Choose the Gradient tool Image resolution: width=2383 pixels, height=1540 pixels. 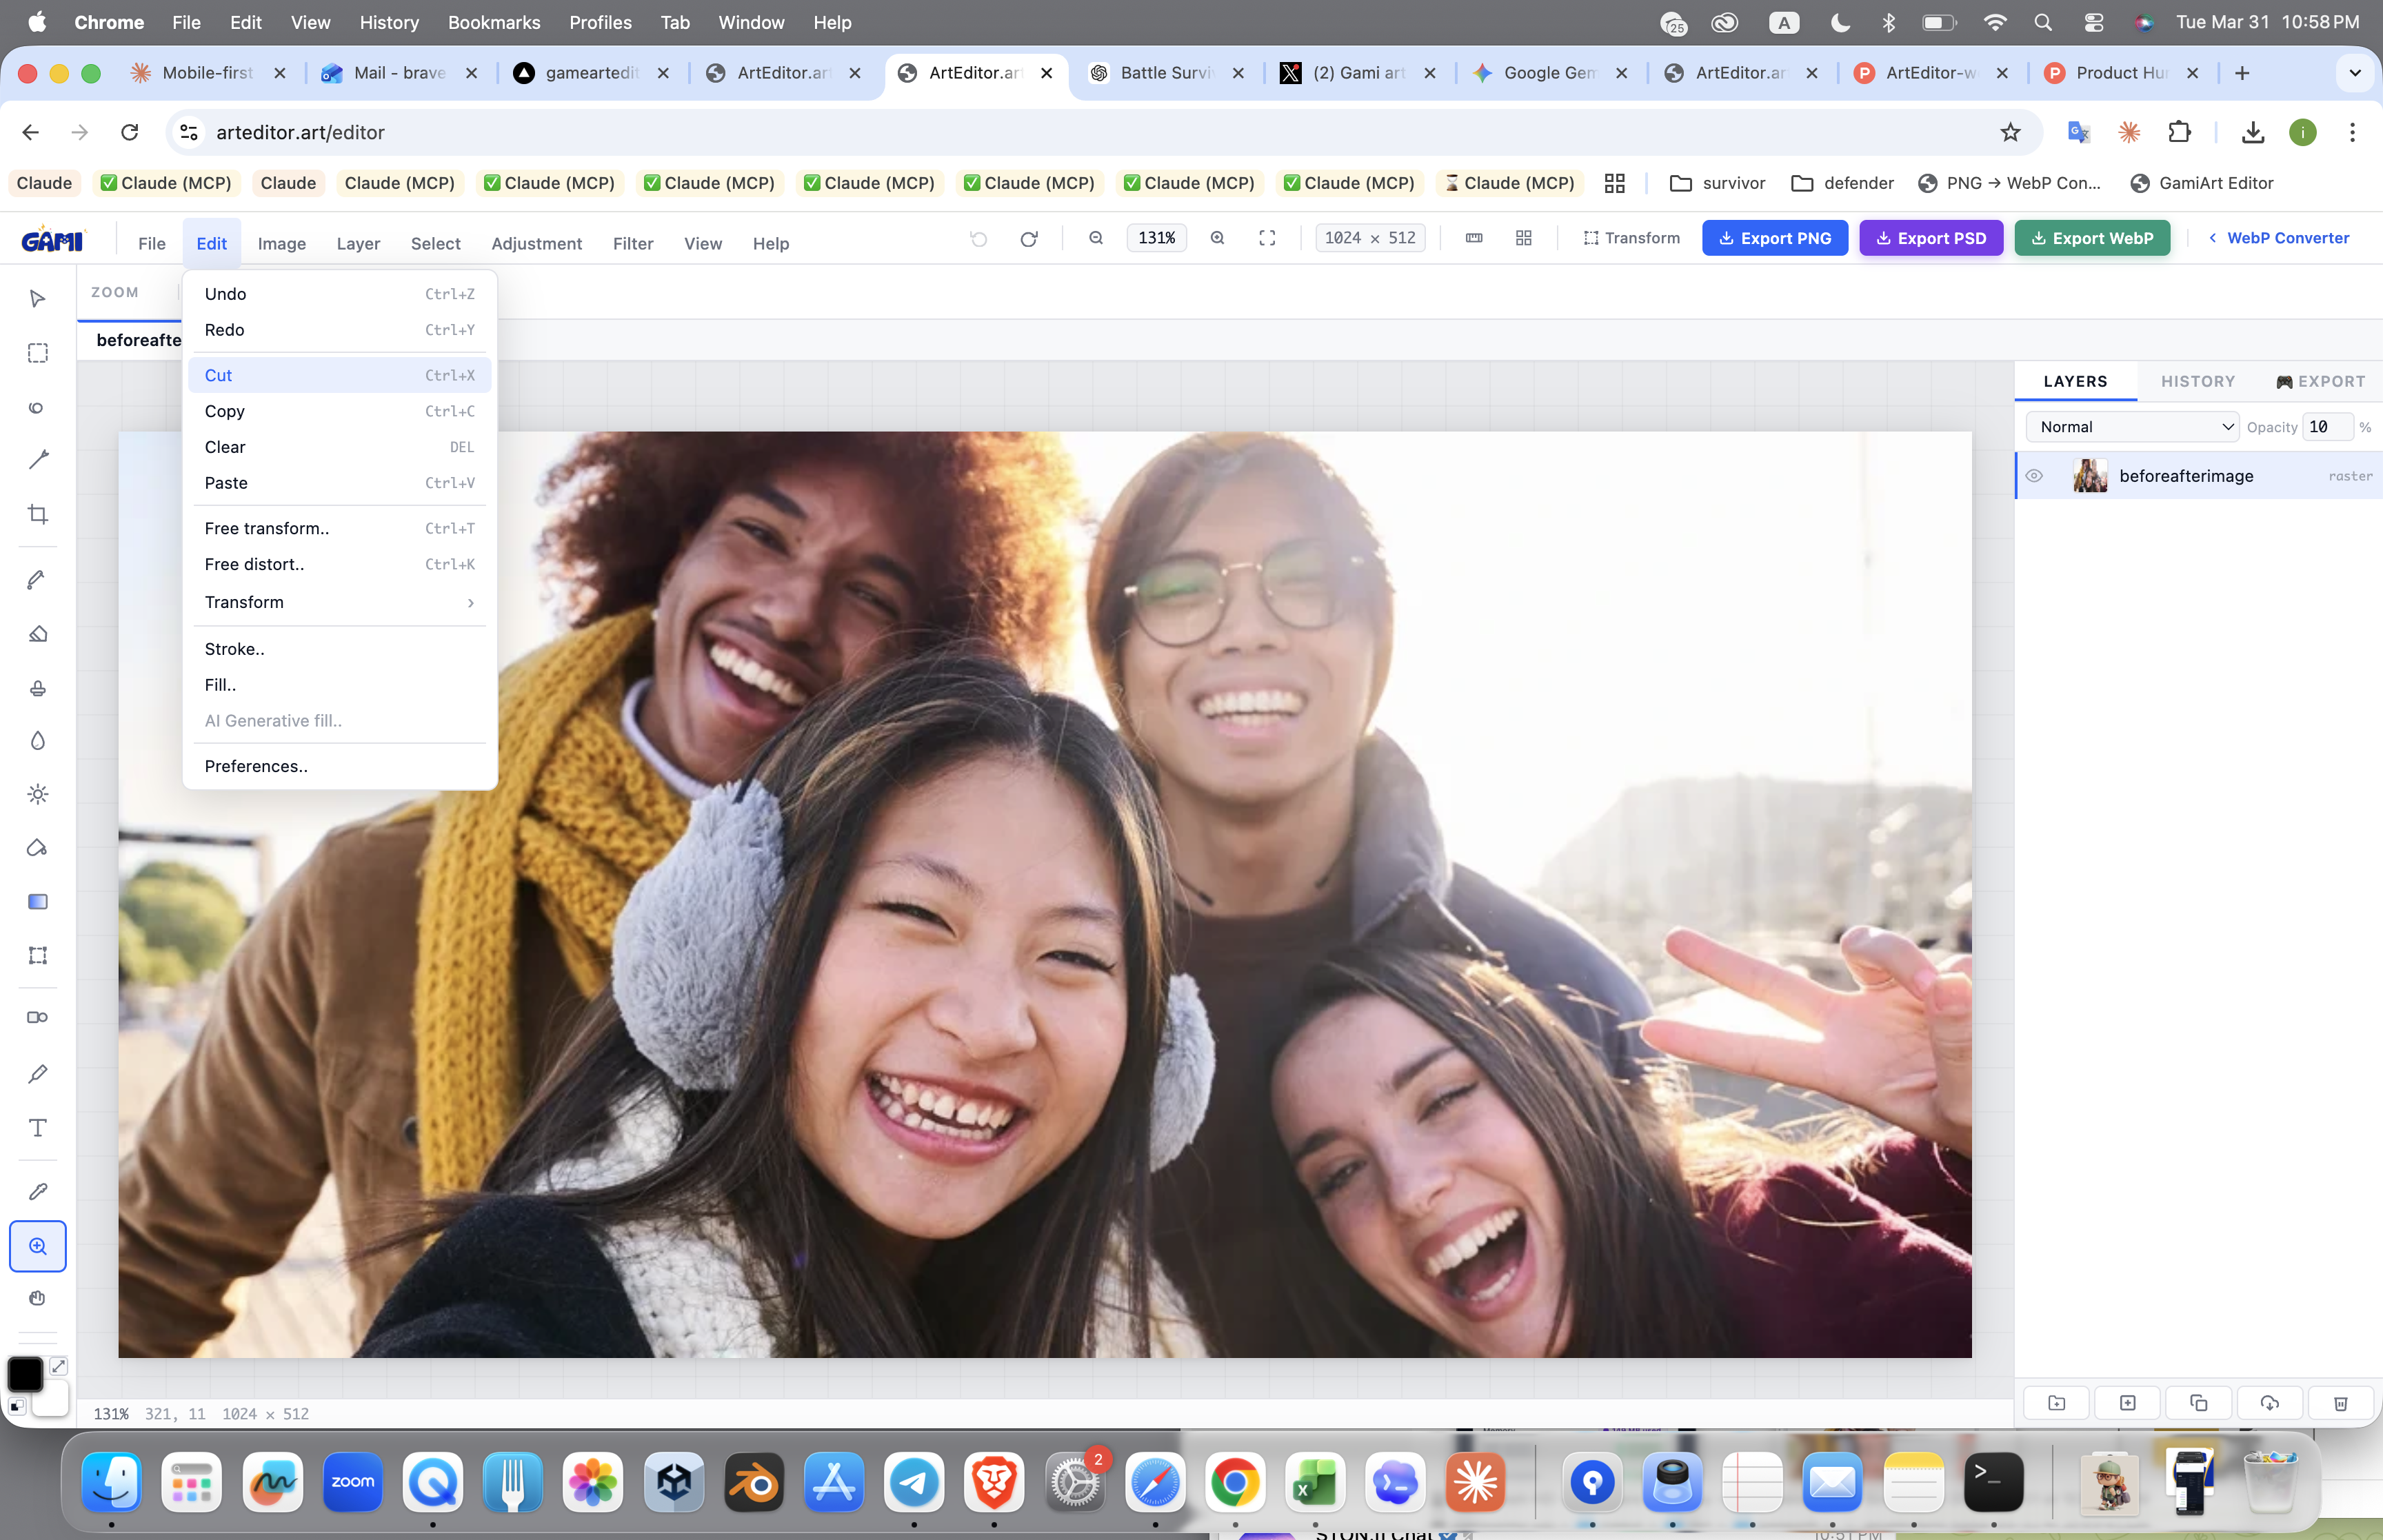(x=37, y=901)
